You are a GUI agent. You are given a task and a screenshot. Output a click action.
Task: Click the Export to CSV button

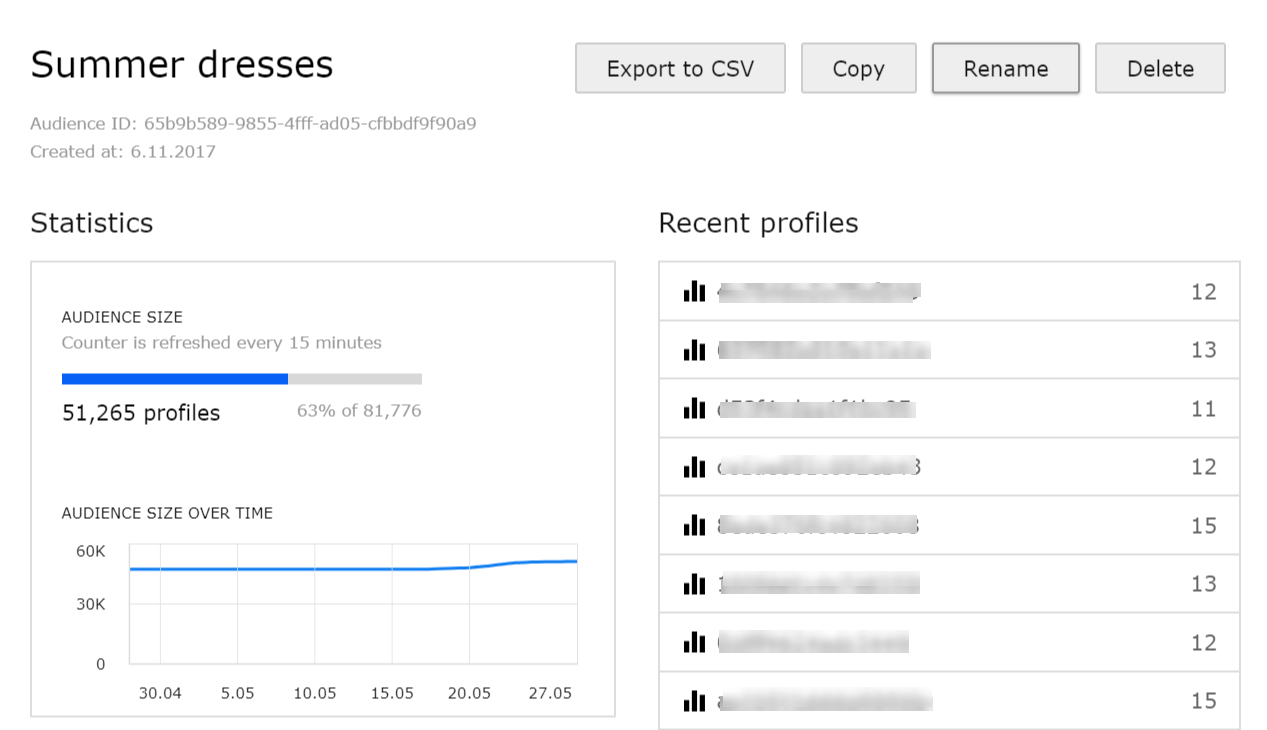[x=680, y=68]
